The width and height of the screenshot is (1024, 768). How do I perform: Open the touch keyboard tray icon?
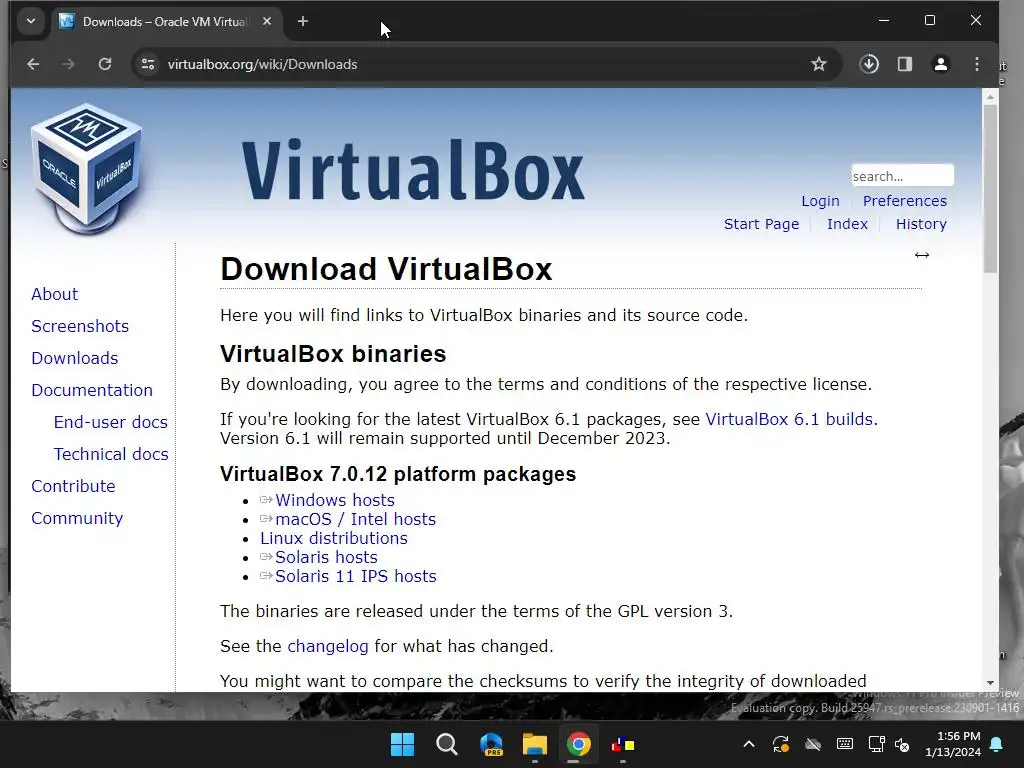tap(844, 744)
